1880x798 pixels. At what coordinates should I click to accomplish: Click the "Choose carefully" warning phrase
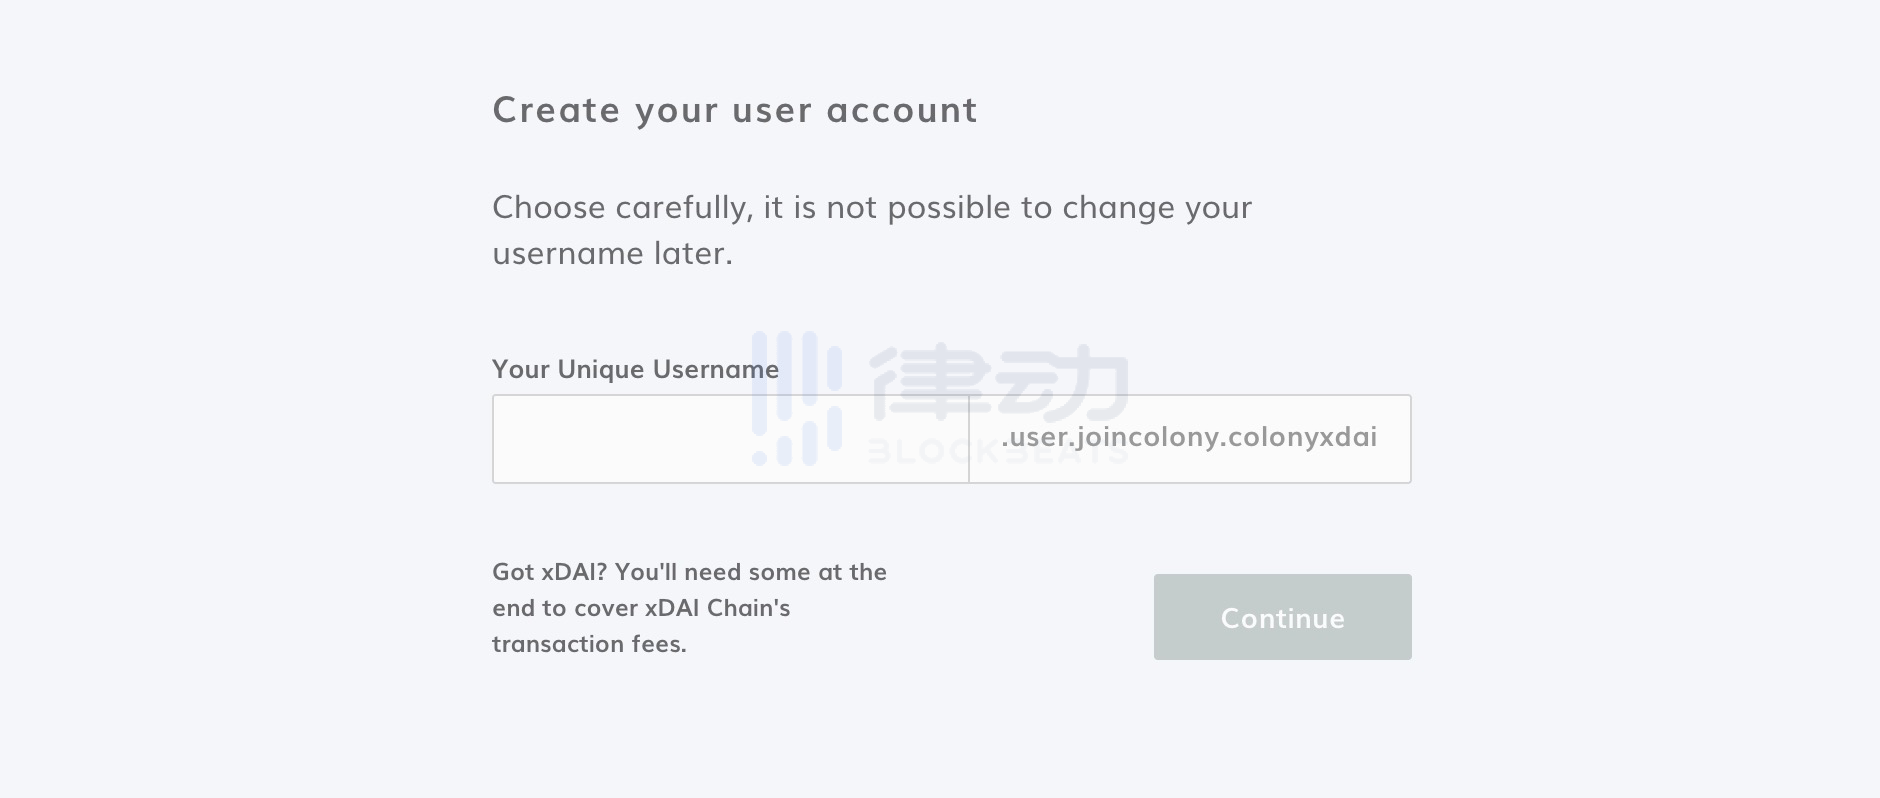pyautogui.click(x=621, y=207)
